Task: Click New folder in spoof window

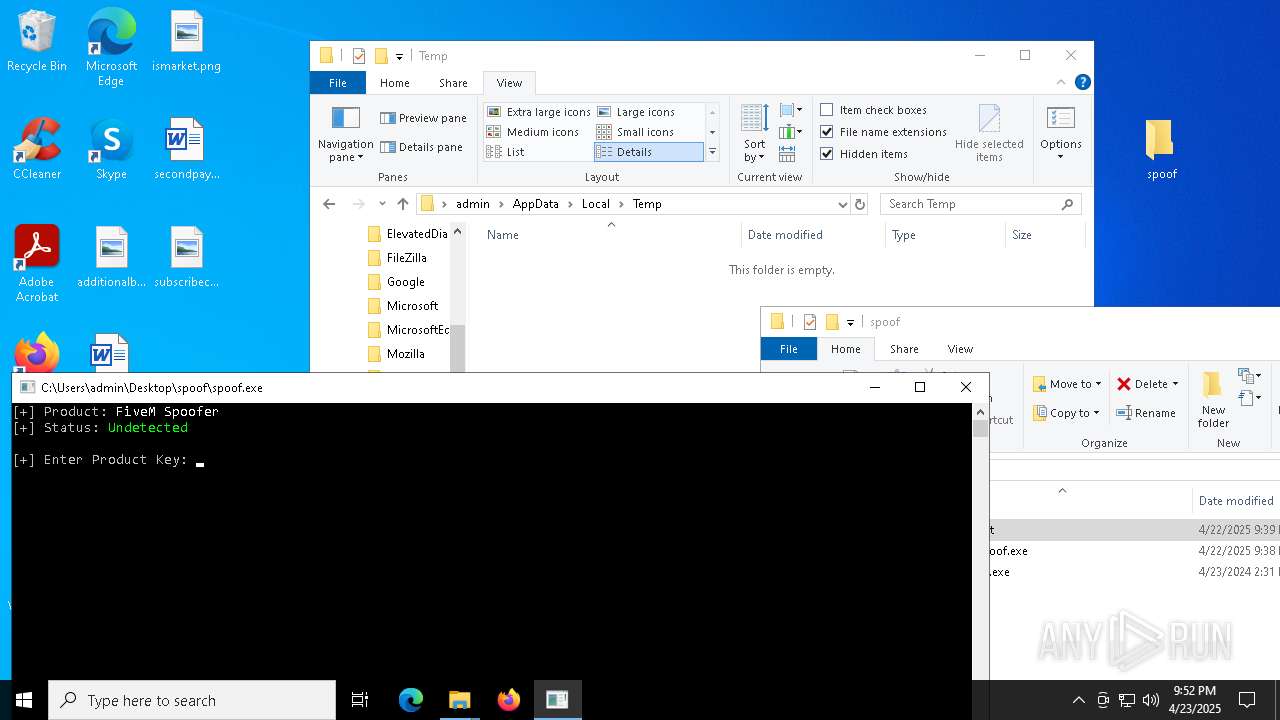Action: pos(1213,400)
